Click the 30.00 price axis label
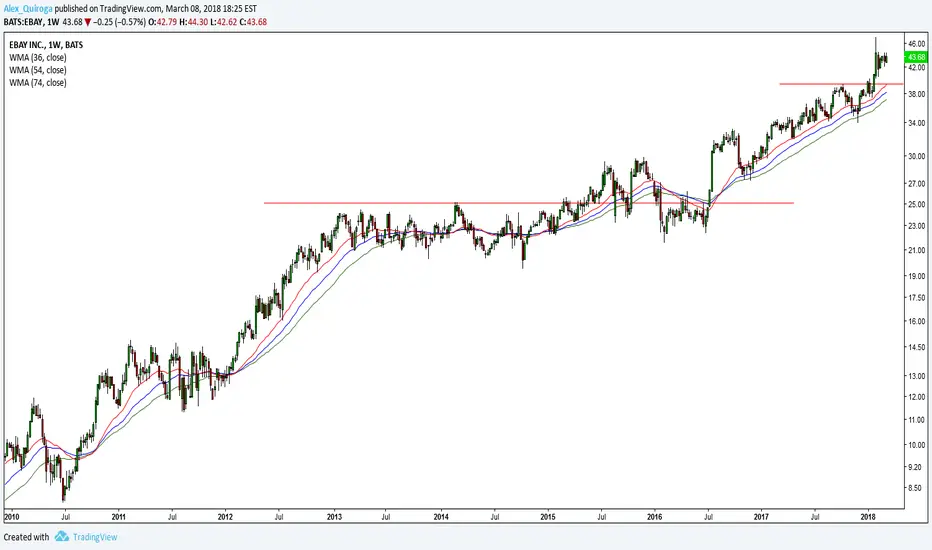 [x=917, y=156]
